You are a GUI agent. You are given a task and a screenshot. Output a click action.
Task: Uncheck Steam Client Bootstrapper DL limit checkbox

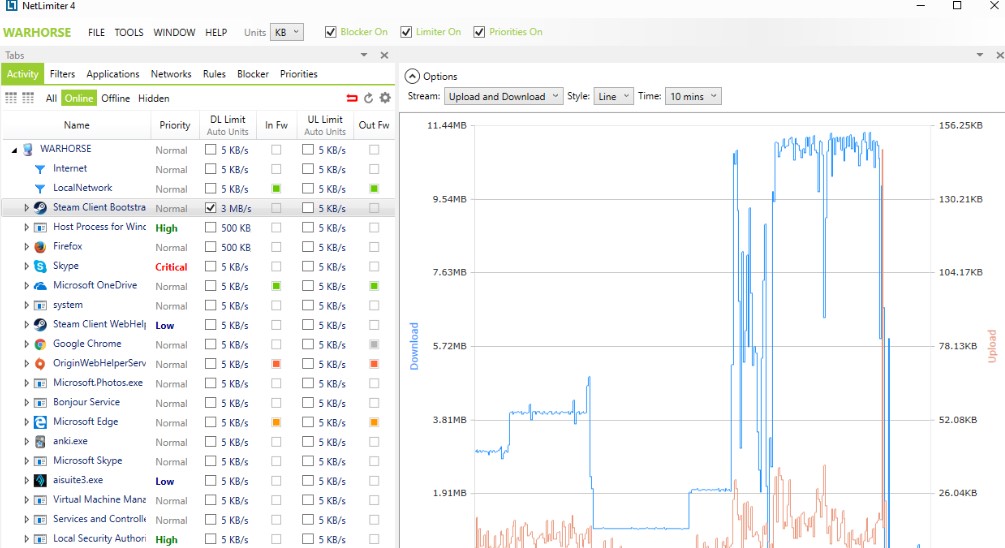pos(210,208)
